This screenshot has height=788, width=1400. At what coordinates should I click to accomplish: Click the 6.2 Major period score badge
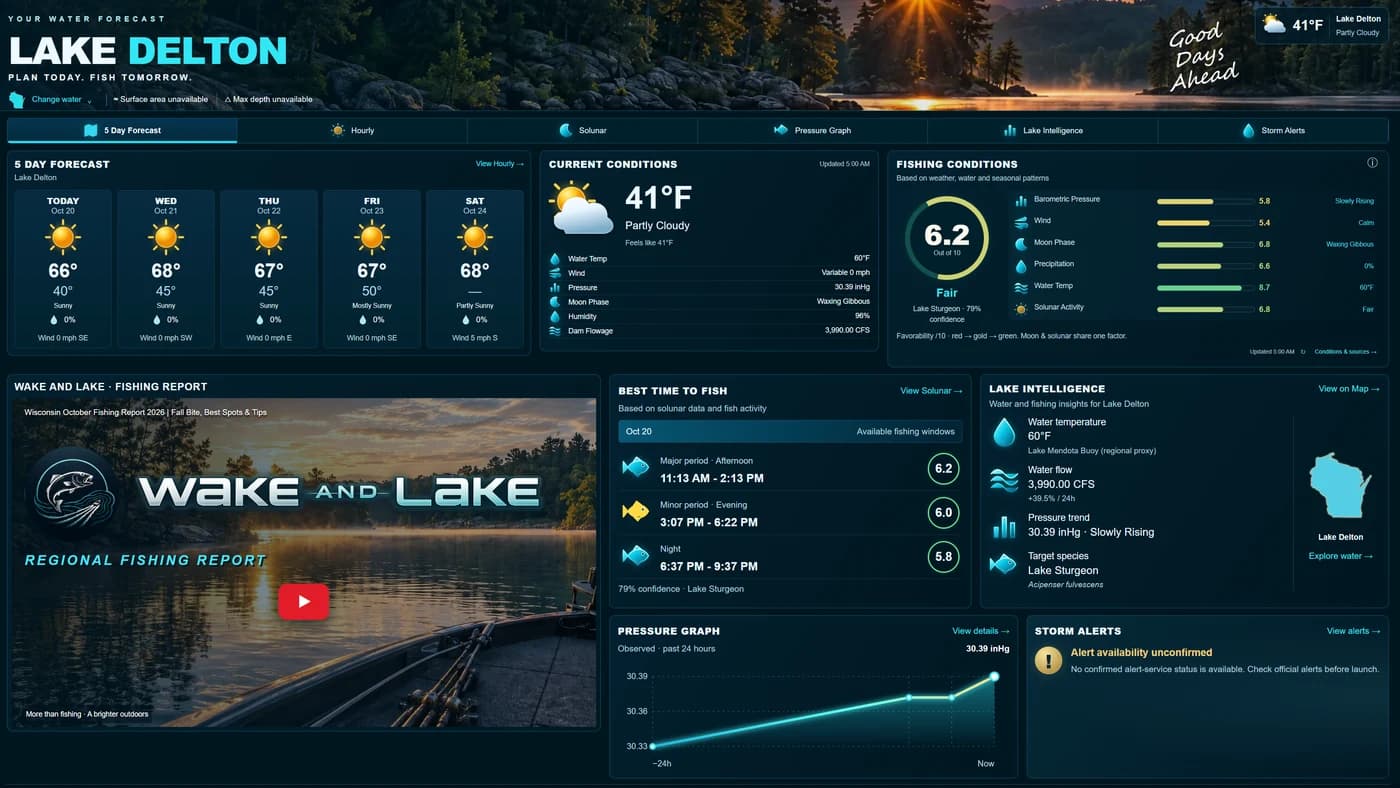(943, 469)
